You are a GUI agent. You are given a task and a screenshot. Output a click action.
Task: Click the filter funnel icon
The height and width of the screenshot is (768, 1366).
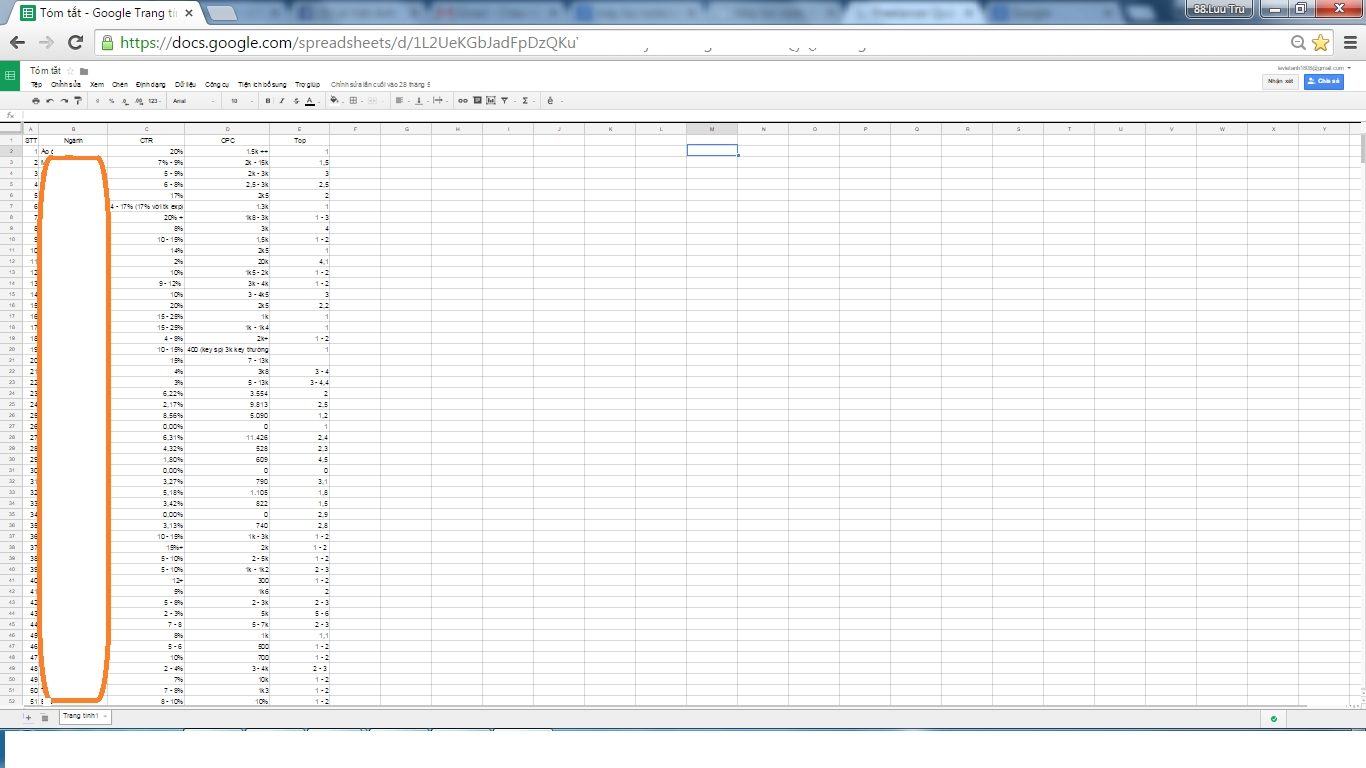(x=504, y=101)
